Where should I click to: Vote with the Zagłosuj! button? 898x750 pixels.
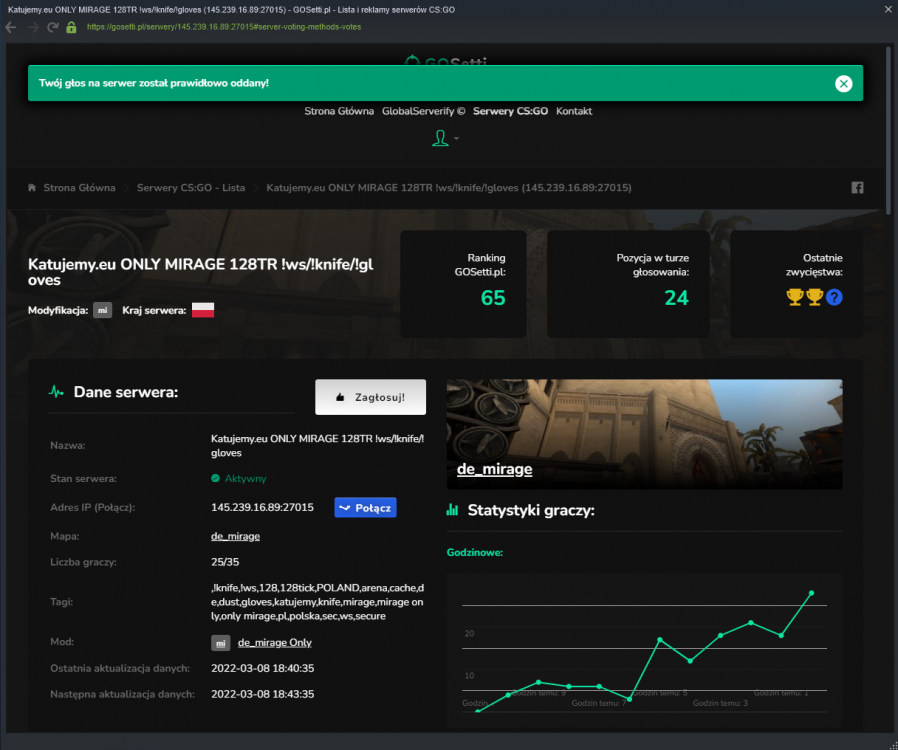(x=371, y=397)
